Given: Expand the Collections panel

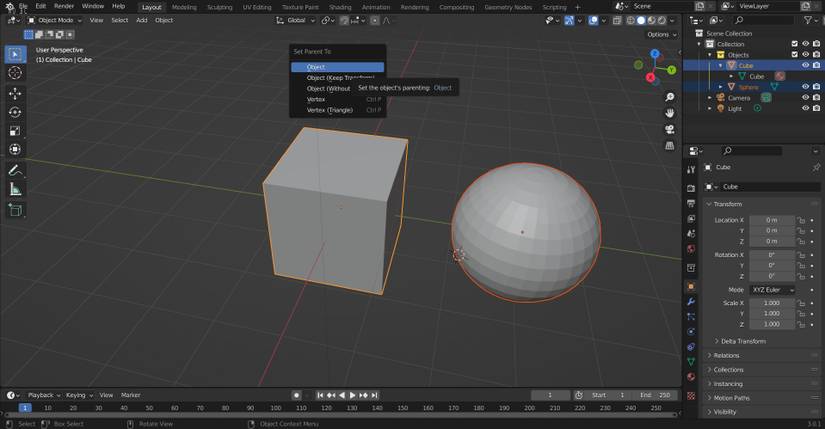Looking at the screenshot, I should (x=728, y=370).
